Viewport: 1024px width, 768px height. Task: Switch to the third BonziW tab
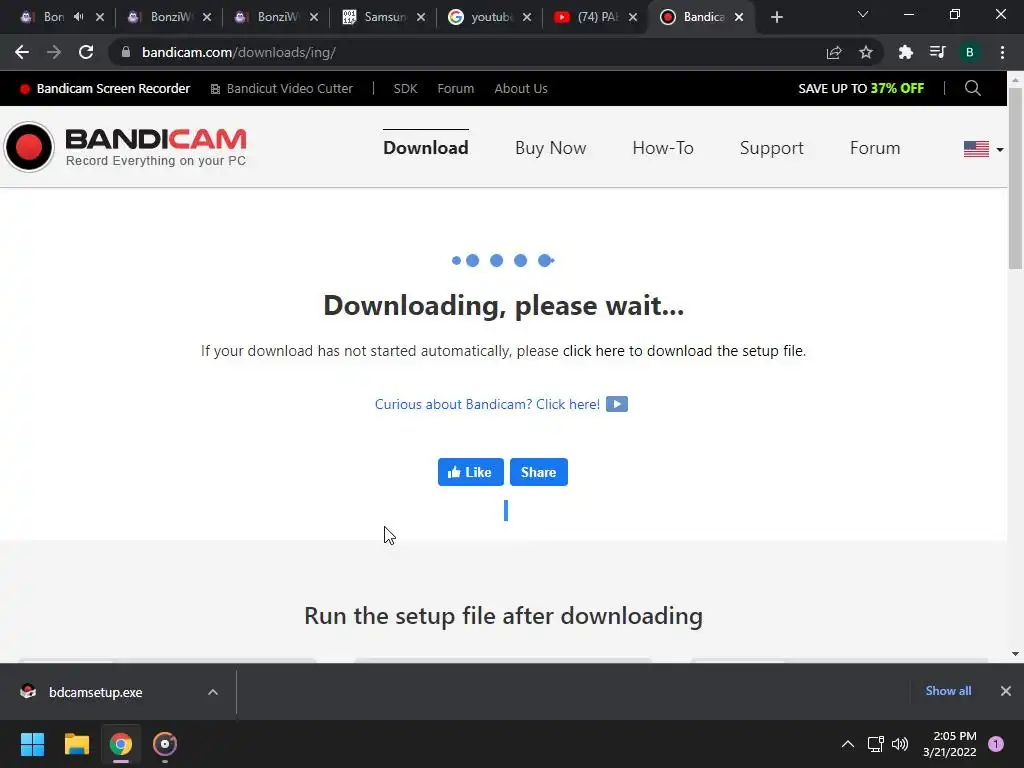pos(278,17)
